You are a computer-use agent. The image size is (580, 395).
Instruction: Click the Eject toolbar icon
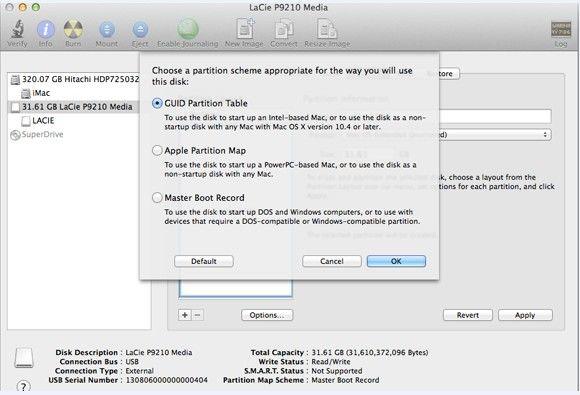(140, 29)
